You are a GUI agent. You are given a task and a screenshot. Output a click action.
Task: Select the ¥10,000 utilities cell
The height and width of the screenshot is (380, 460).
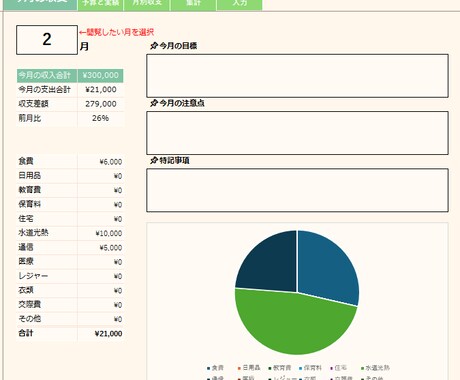pyautogui.click(x=101, y=233)
